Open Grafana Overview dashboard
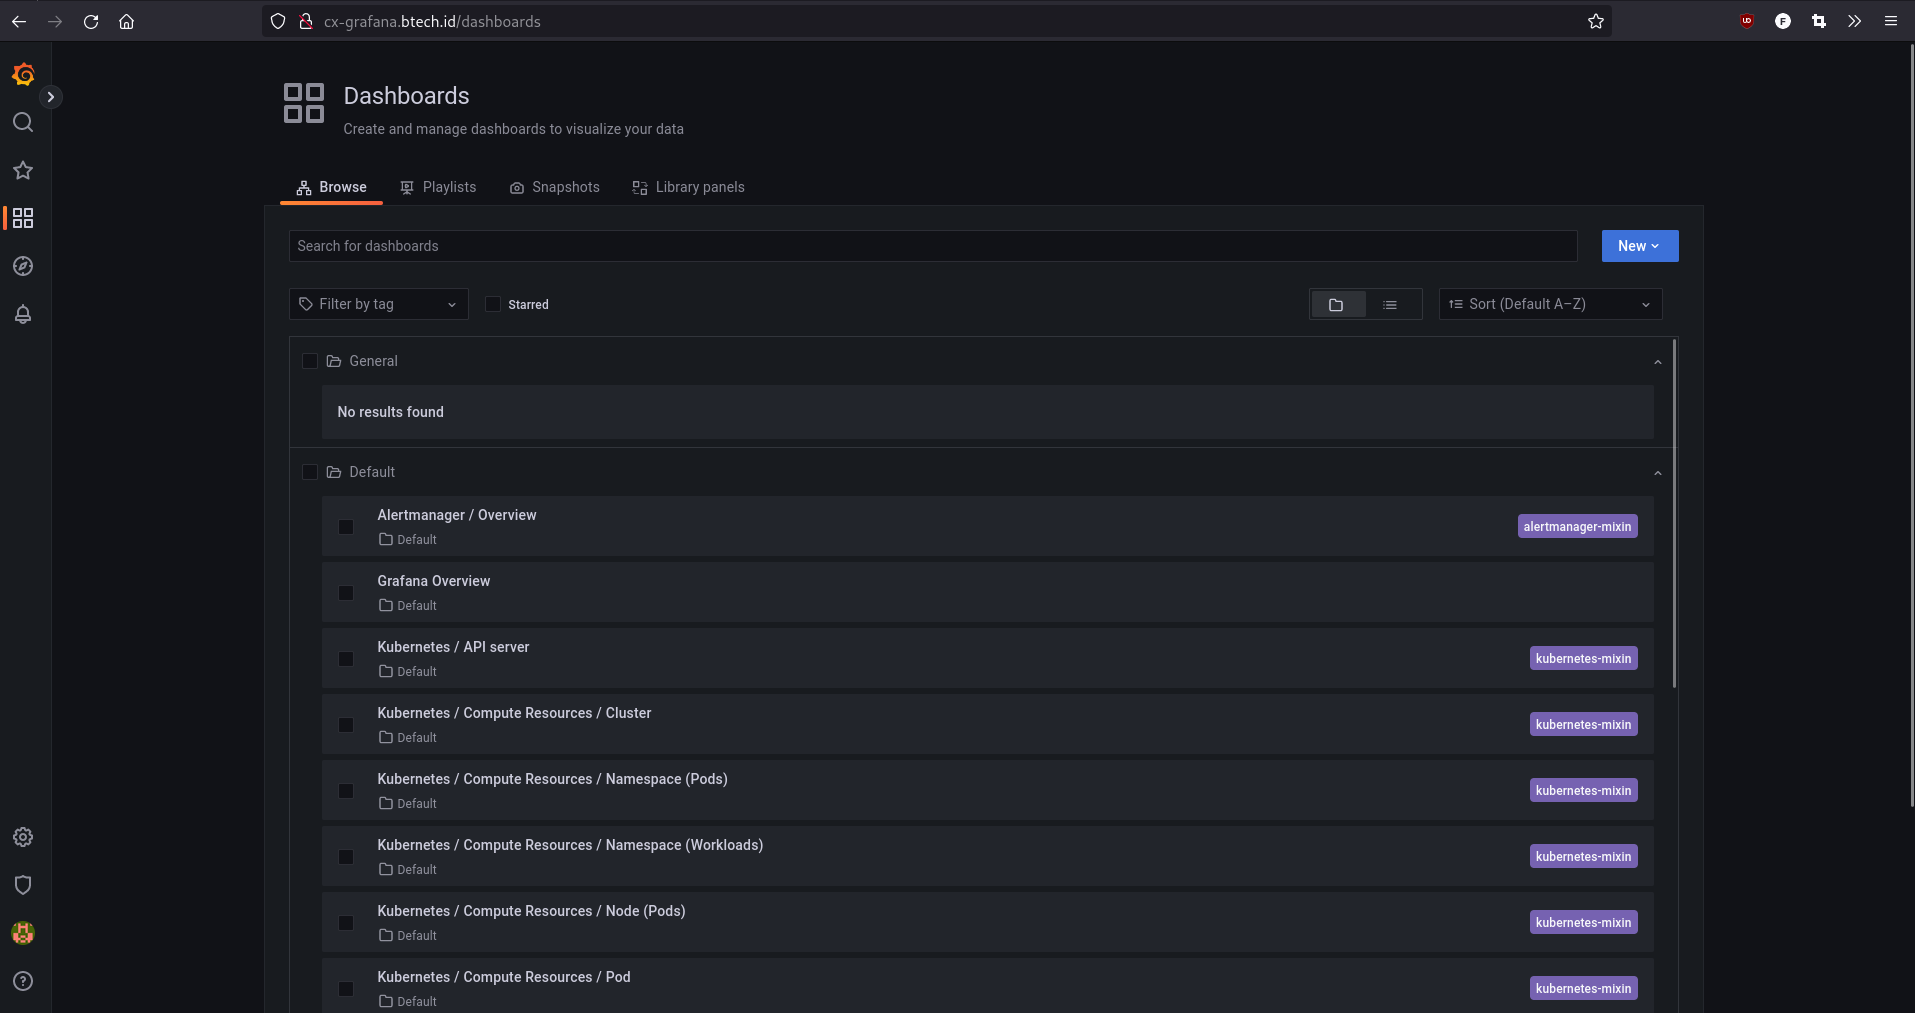The image size is (1915, 1013). (x=434, y=581)
